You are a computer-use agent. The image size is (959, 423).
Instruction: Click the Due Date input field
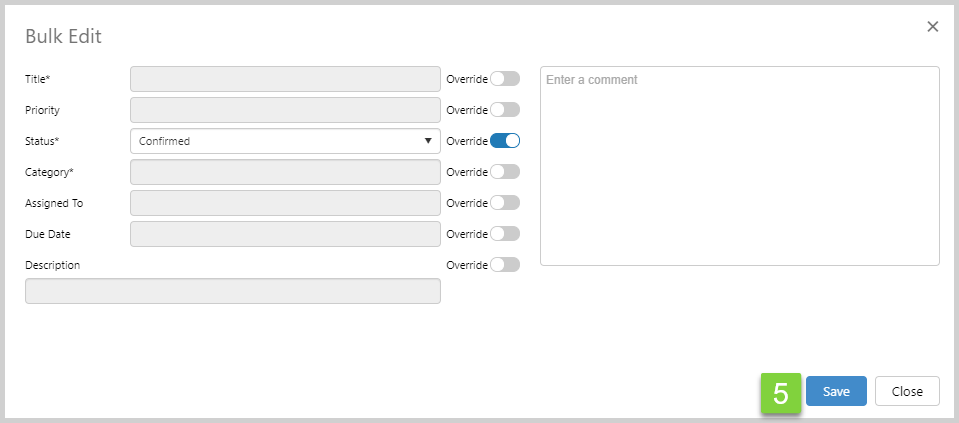285,234
